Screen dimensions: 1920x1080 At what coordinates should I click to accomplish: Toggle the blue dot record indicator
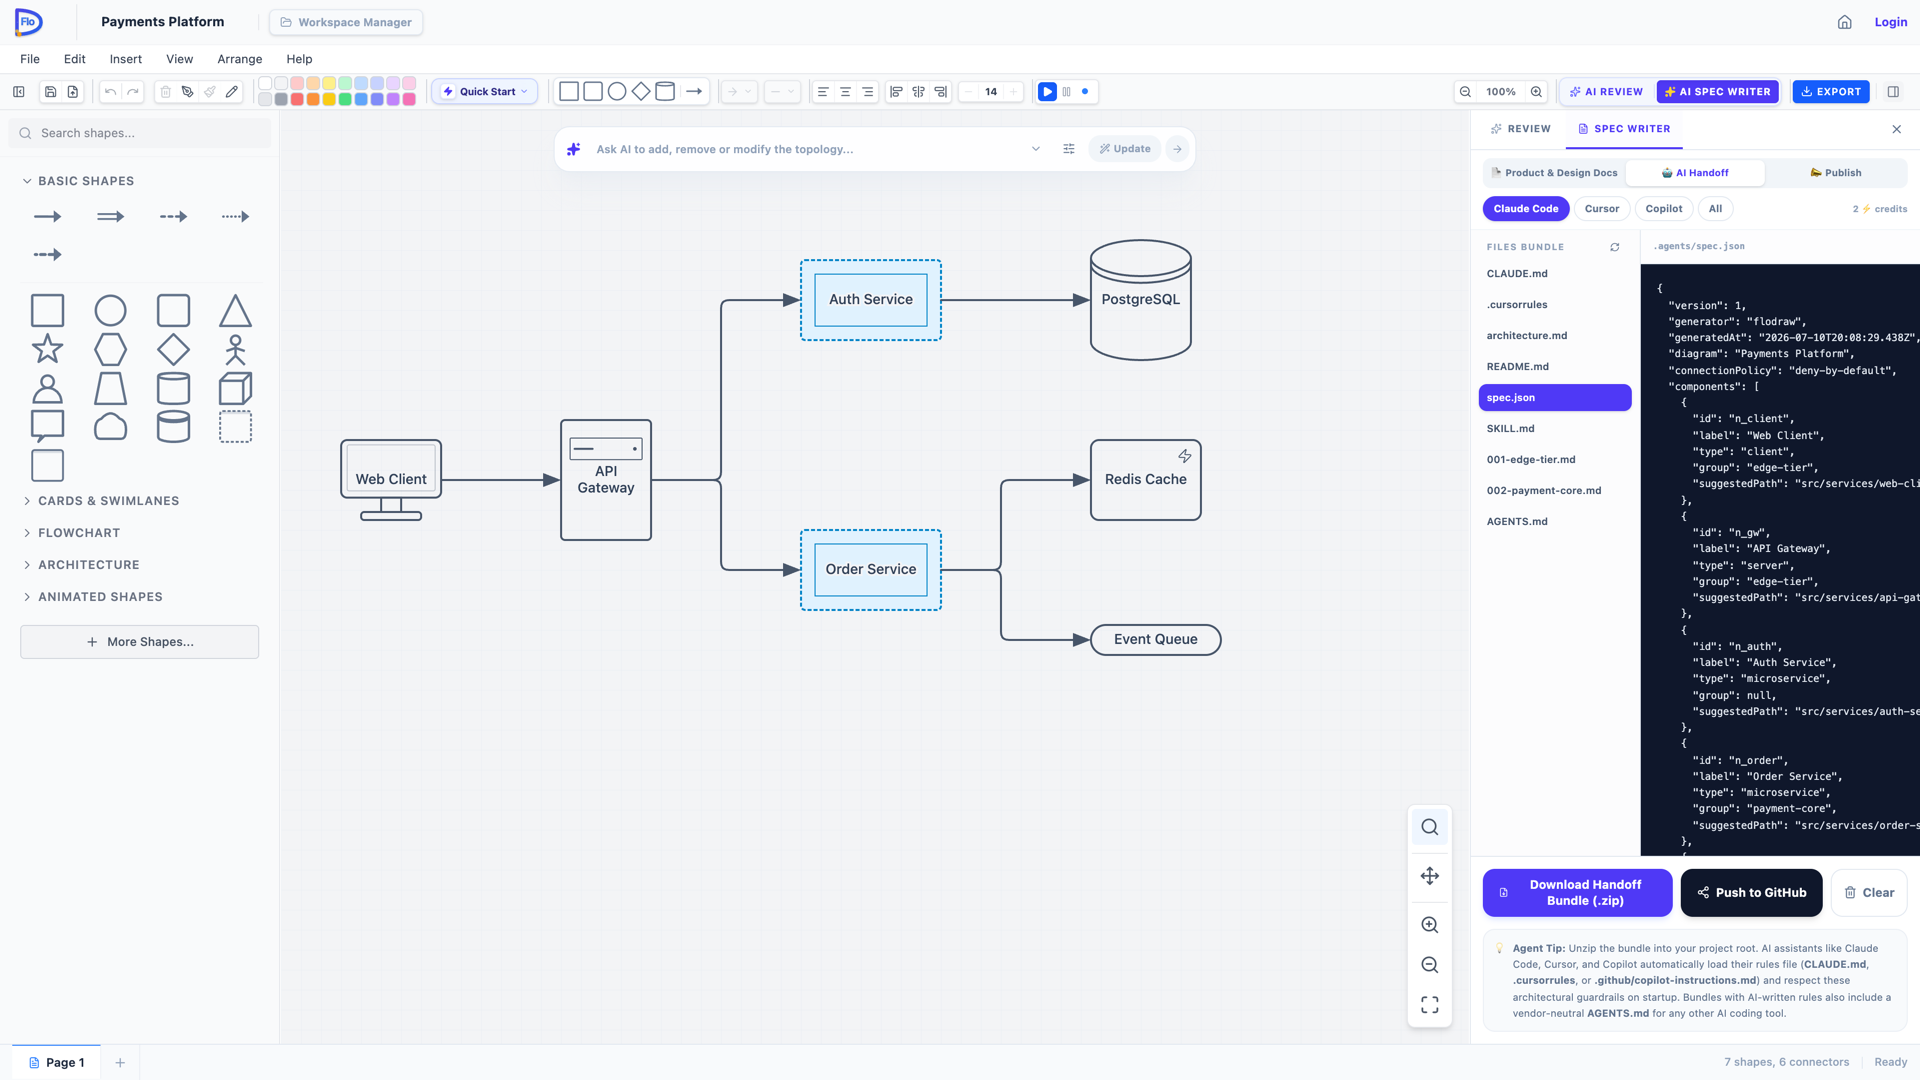1085,92
